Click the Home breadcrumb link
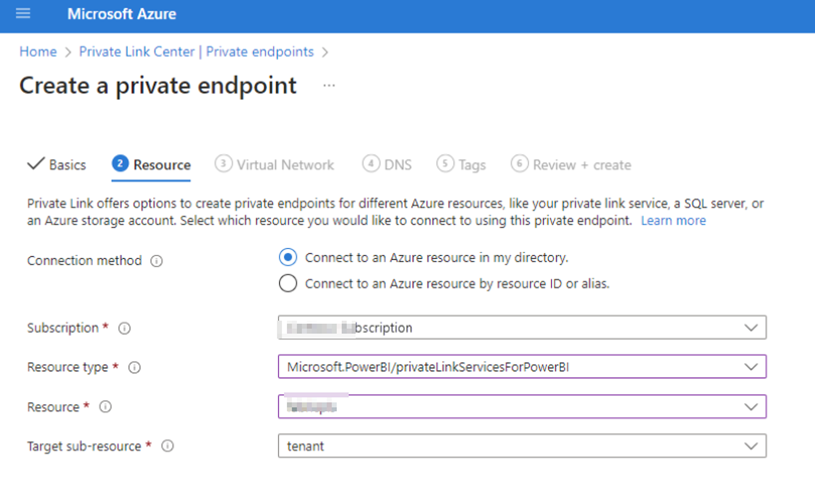The image size is (815, 491). click(x=38, y=52)
